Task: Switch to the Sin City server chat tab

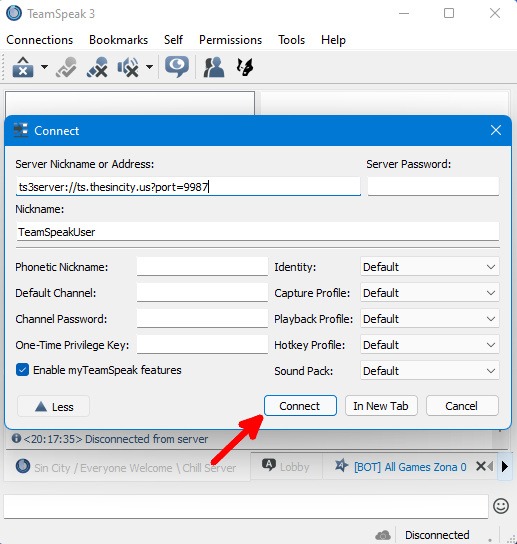Action: (127, 467)
